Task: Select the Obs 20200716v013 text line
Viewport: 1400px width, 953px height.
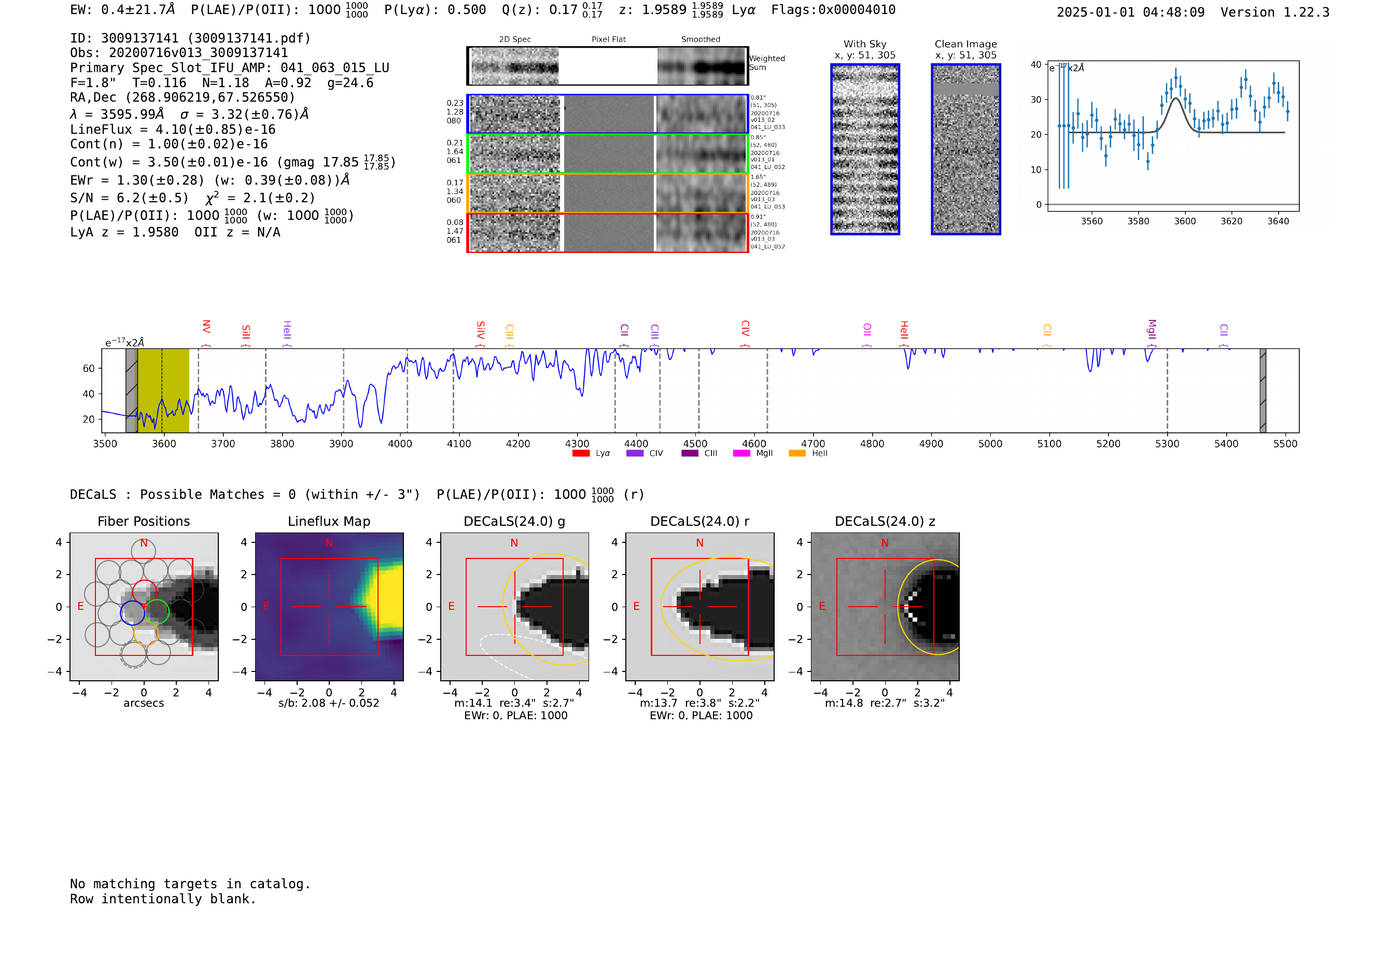Action: 179,53
